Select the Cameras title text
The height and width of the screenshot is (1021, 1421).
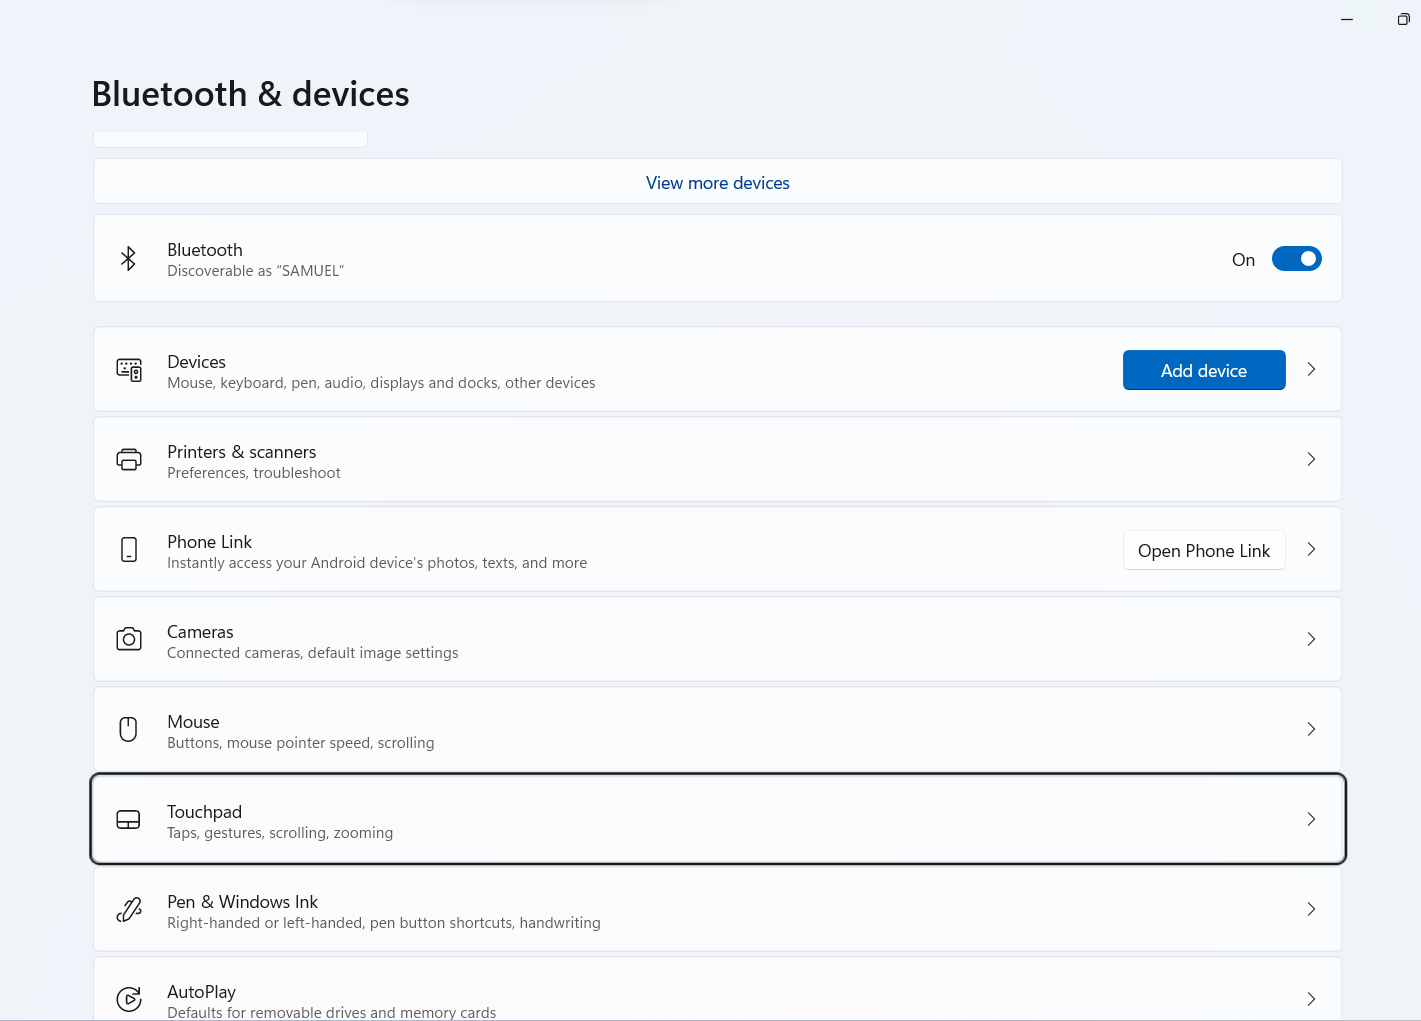(200, 631)
